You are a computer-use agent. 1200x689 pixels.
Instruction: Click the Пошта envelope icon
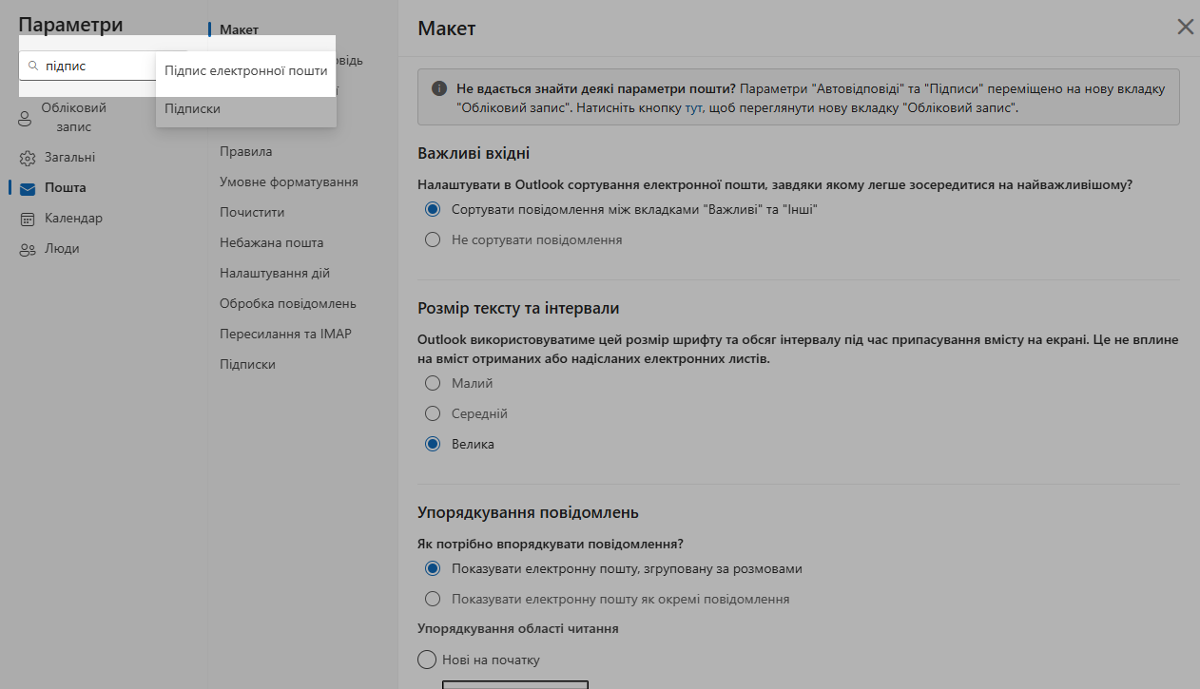click(27, 188)
